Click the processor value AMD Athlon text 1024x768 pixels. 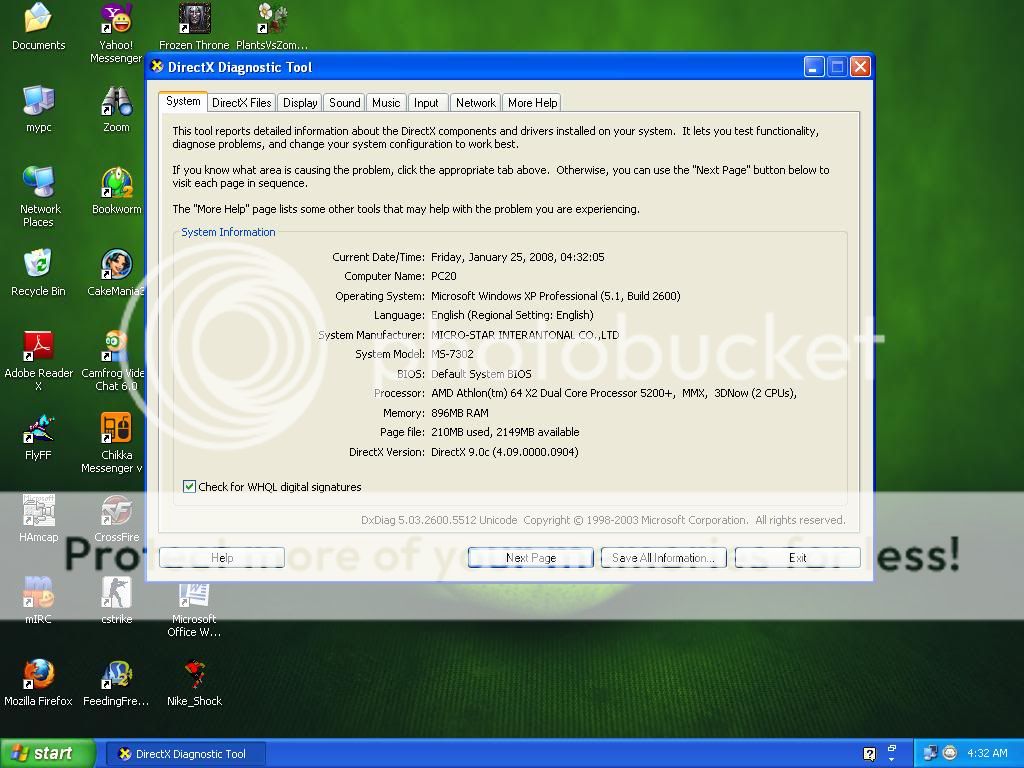tap(614, 393)
